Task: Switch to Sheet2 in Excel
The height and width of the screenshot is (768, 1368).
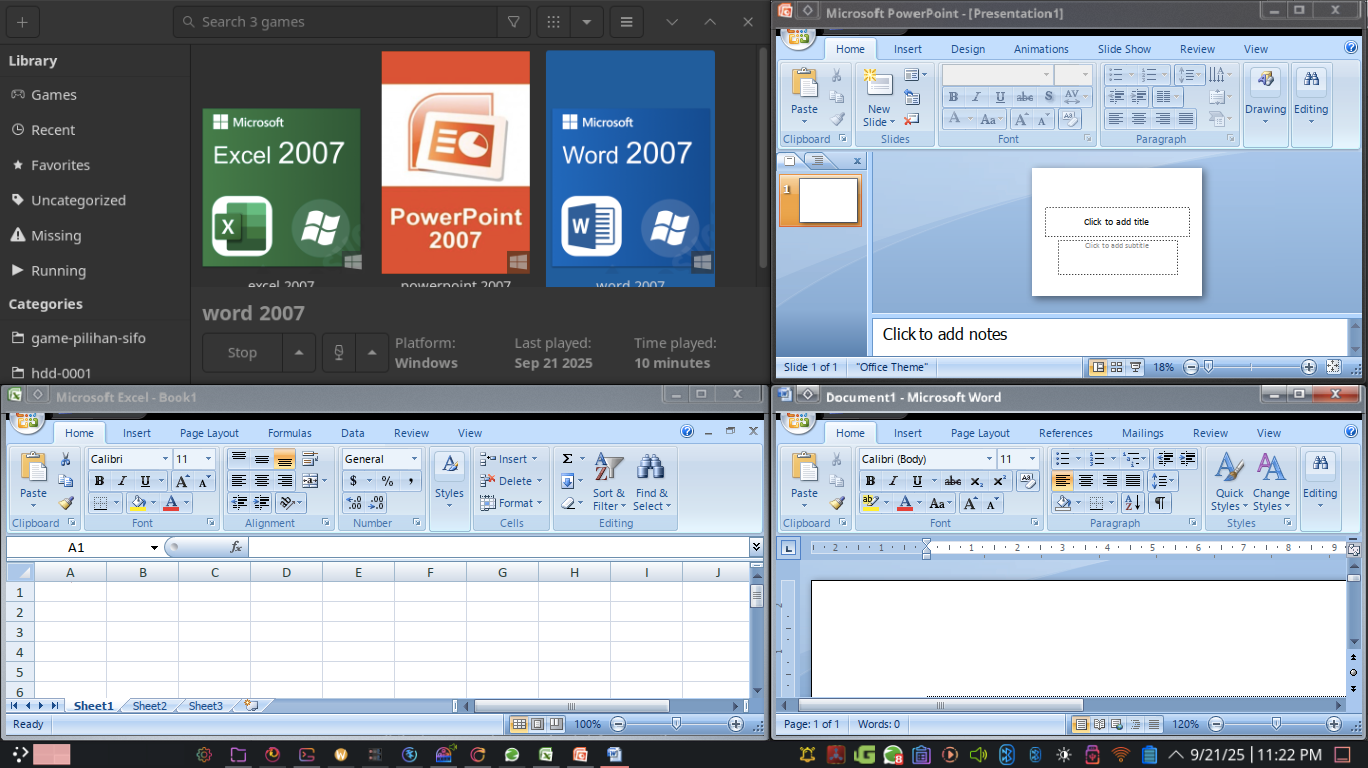Action: pos(150,706)
